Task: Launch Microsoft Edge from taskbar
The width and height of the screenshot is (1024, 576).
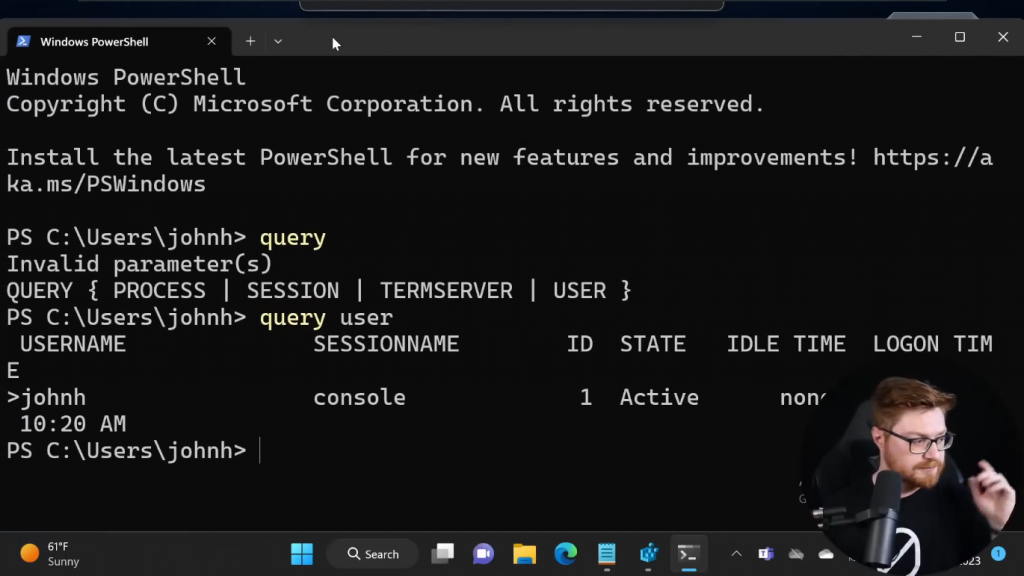Action: click(566, 554)
